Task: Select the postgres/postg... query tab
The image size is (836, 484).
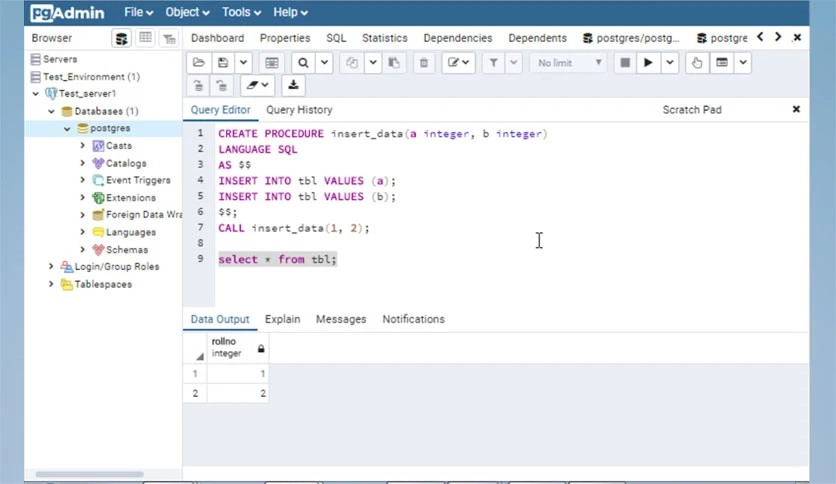Action: (631, 38)
